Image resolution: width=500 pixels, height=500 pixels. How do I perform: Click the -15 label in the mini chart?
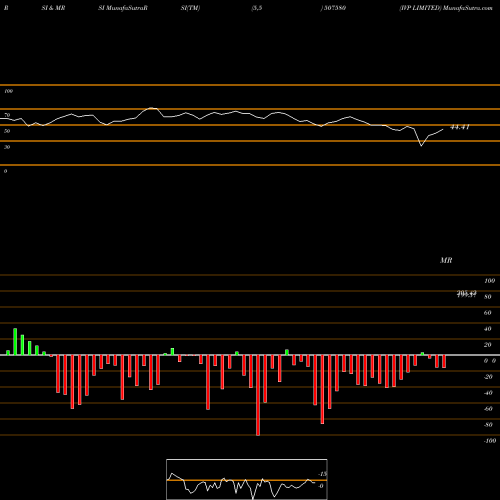point(322,474)
